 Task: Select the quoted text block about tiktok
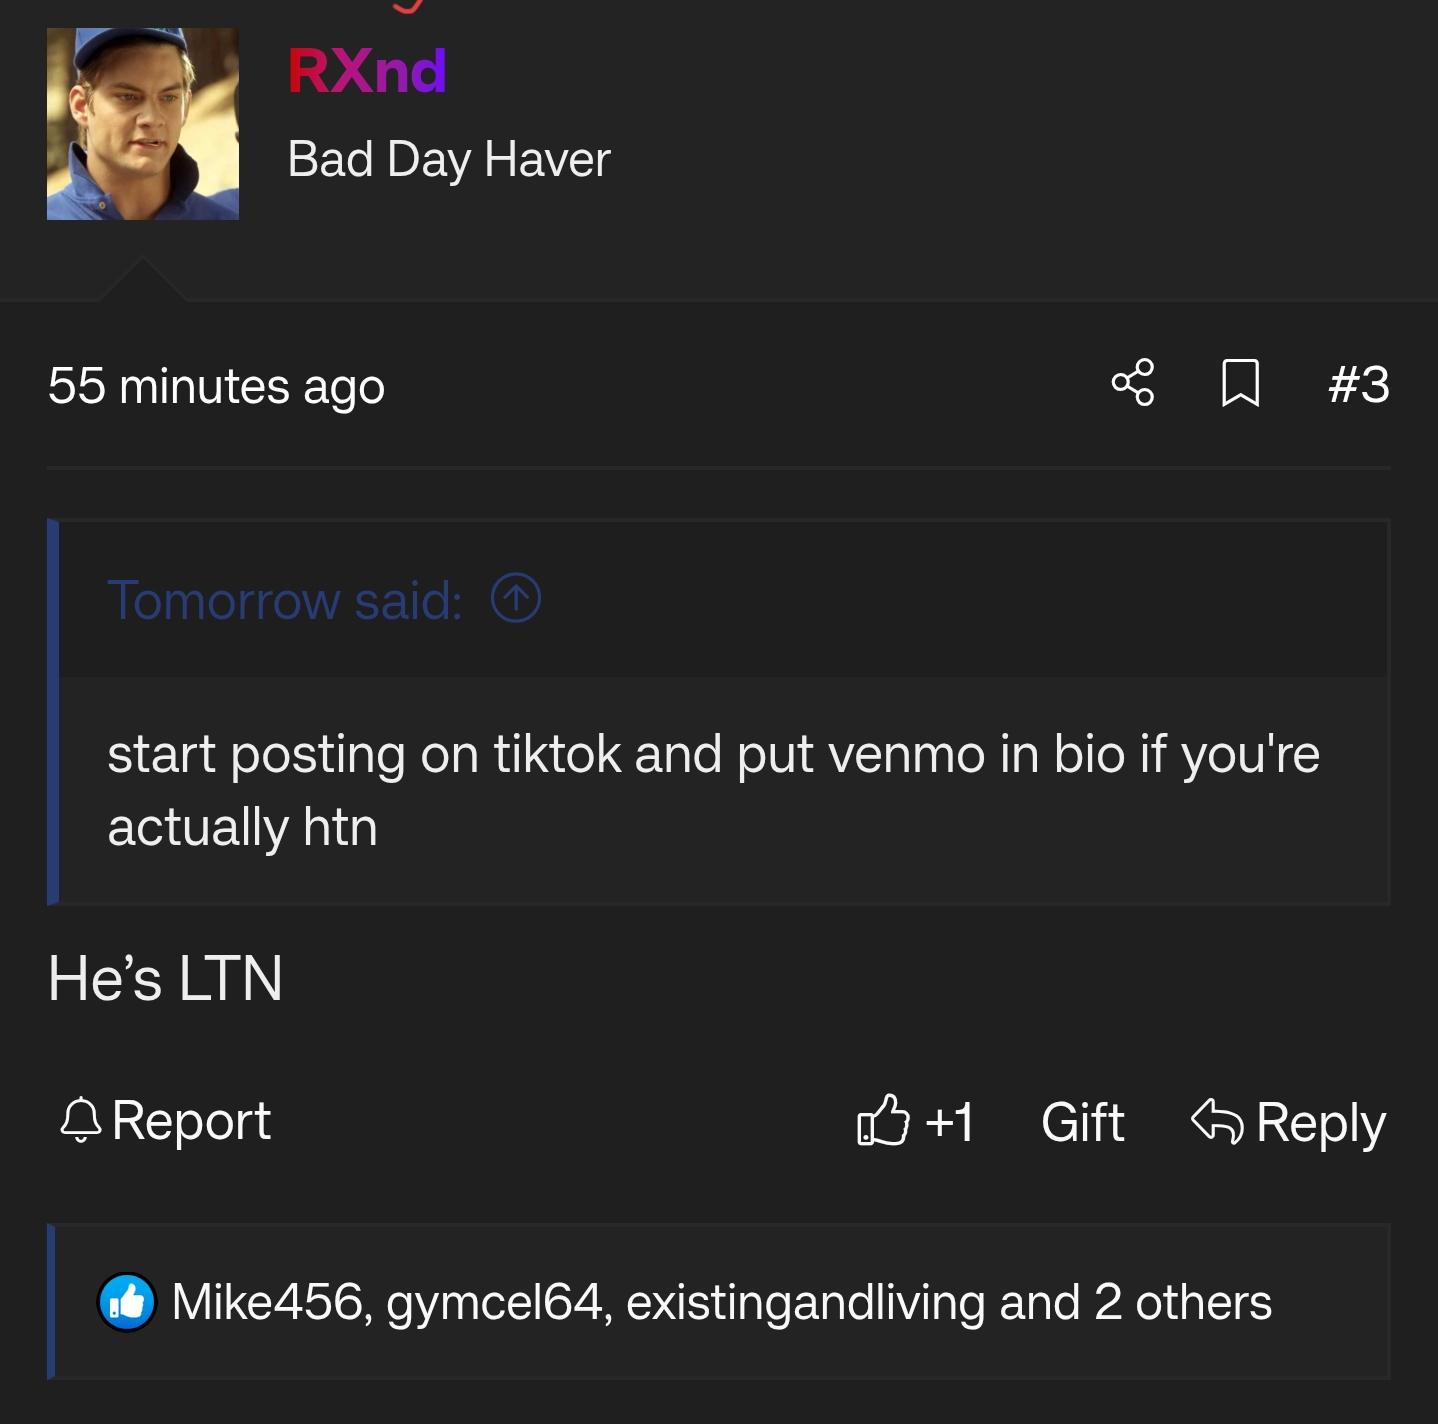pos(714,789)
